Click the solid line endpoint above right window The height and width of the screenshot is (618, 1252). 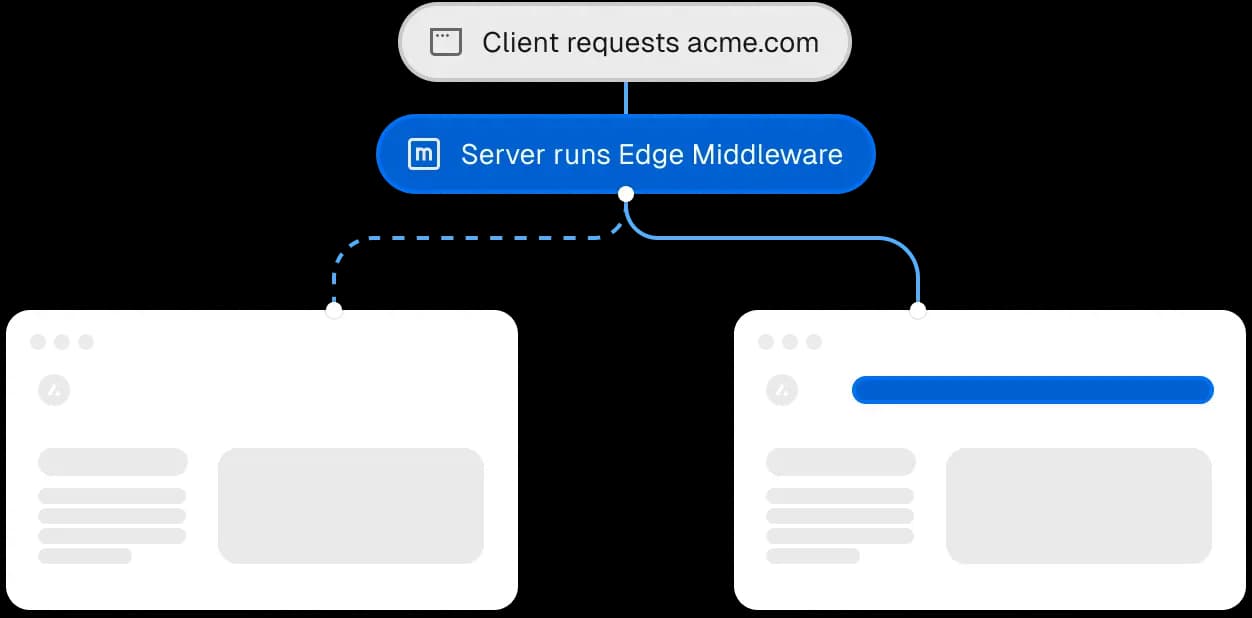(918, 310)
